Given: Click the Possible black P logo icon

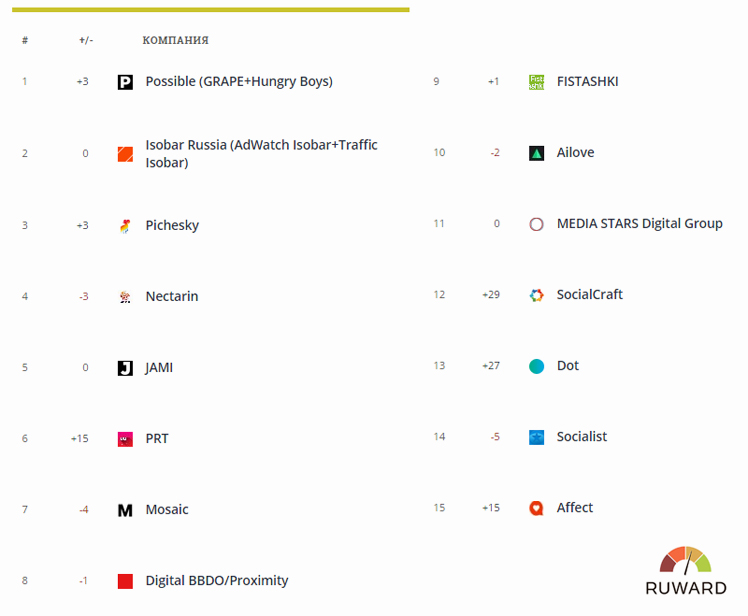Looking at the screenshot, I should point(125,82).
